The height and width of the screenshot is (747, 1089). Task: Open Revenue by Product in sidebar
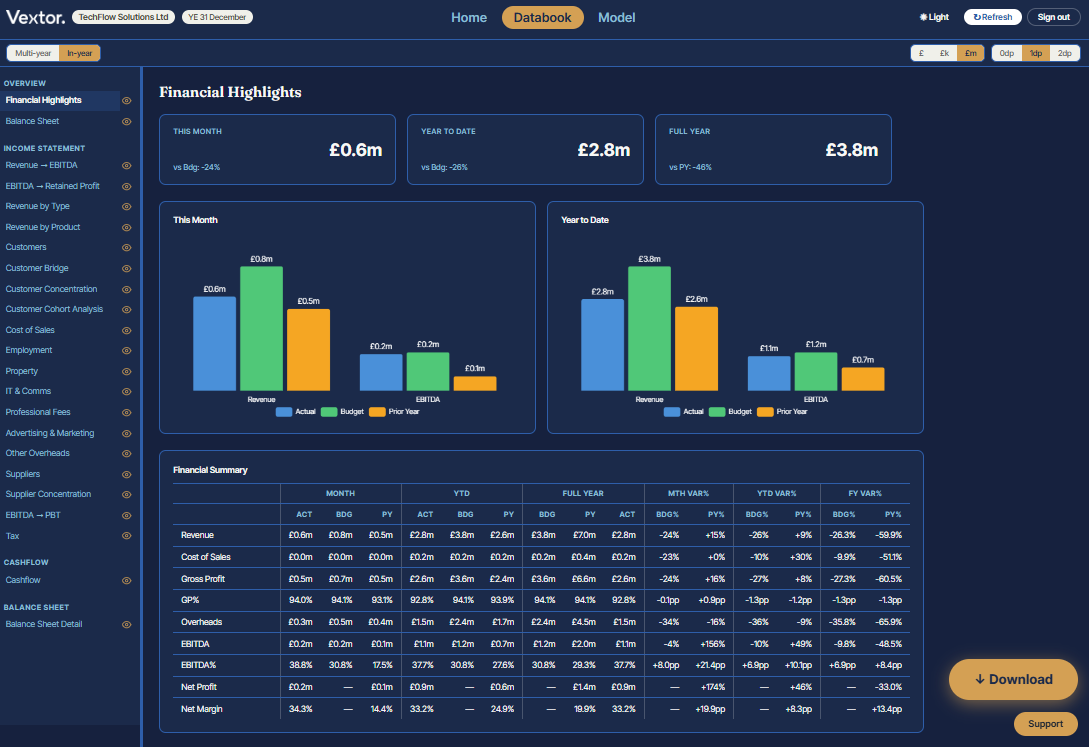pyautogui.click(x=43, y=227)
